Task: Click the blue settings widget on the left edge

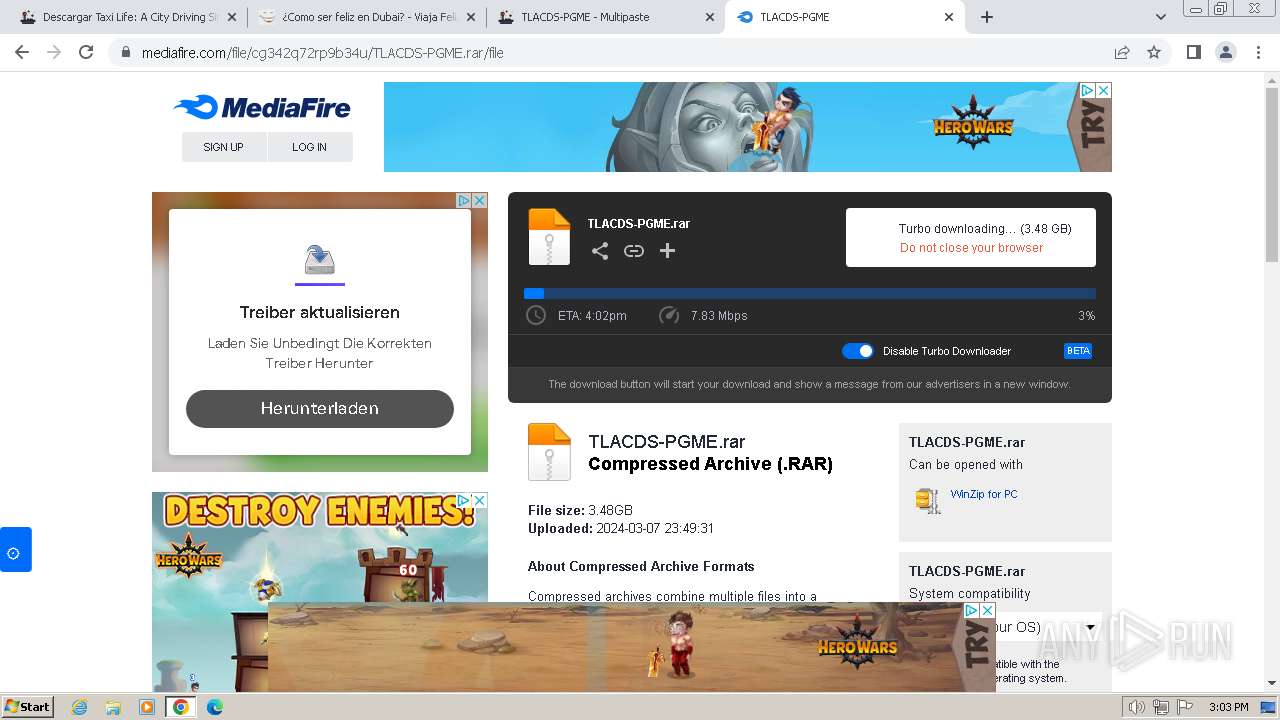Action: (x=15, y=550)
